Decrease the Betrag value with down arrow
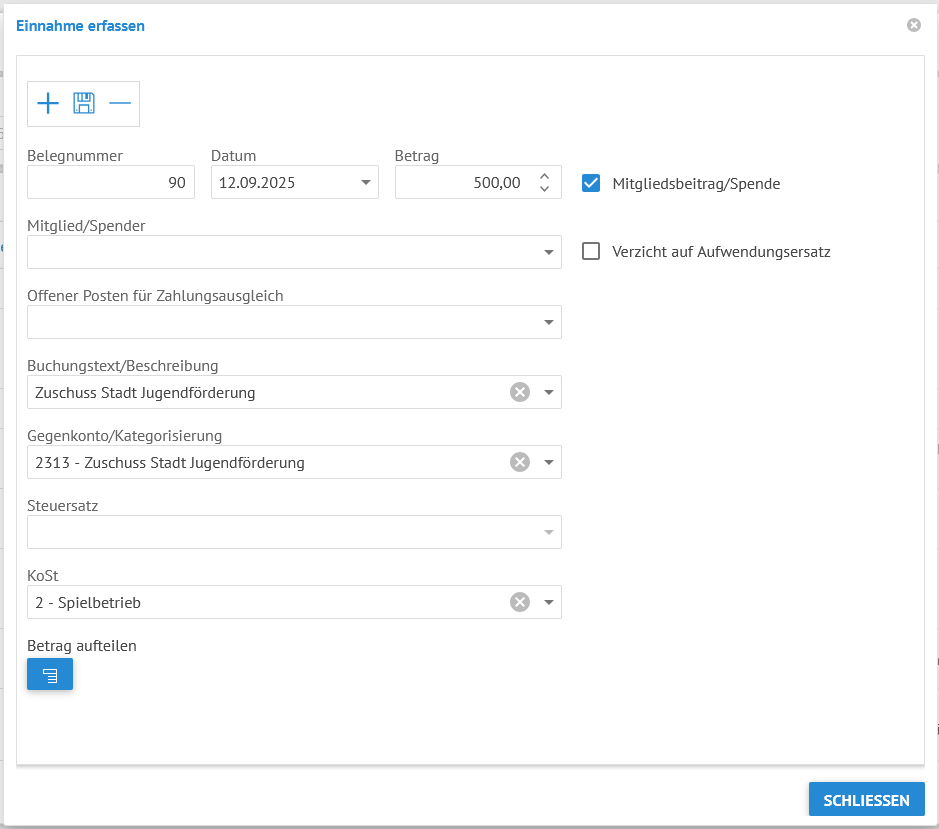This screenshot has width=939, height=829. coord(544,189)
